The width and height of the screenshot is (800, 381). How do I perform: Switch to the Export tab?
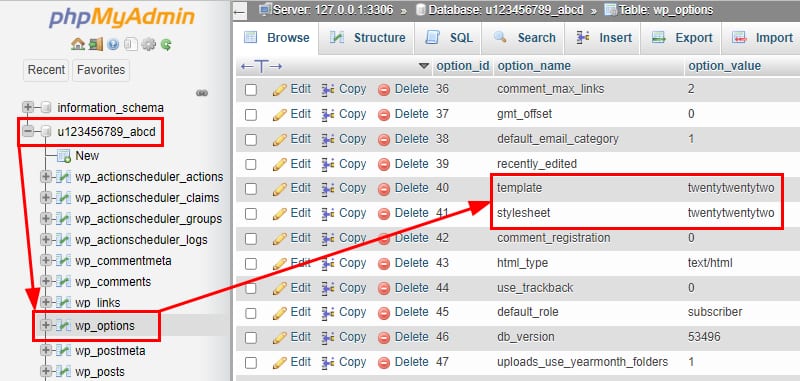[x=681, y=38]
